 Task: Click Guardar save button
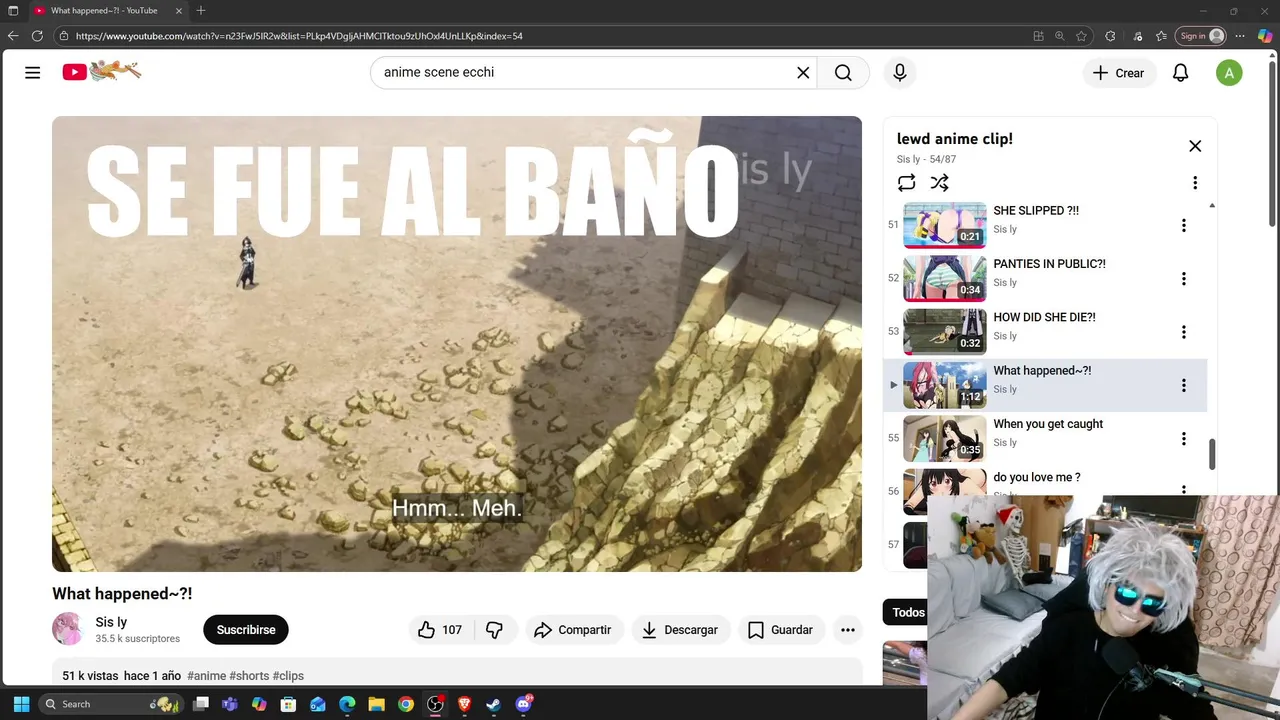[x=781, y=630]
